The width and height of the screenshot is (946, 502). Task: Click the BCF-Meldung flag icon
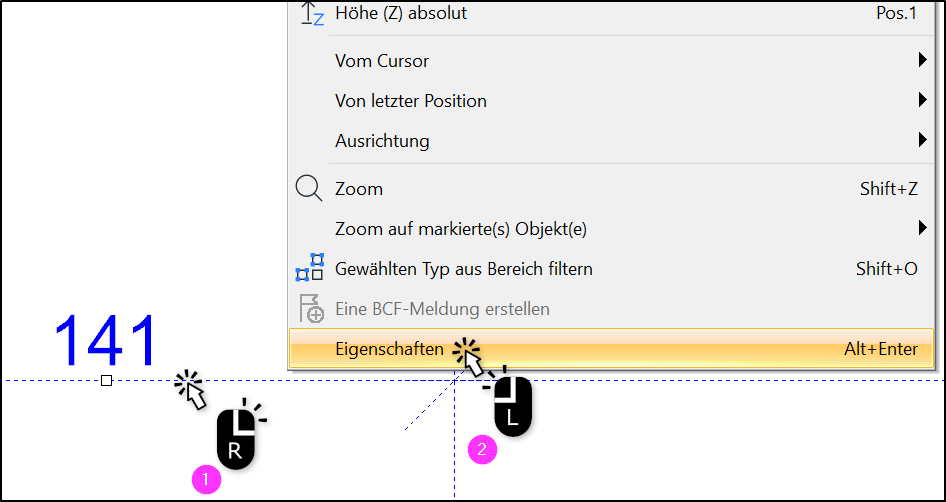312,309
